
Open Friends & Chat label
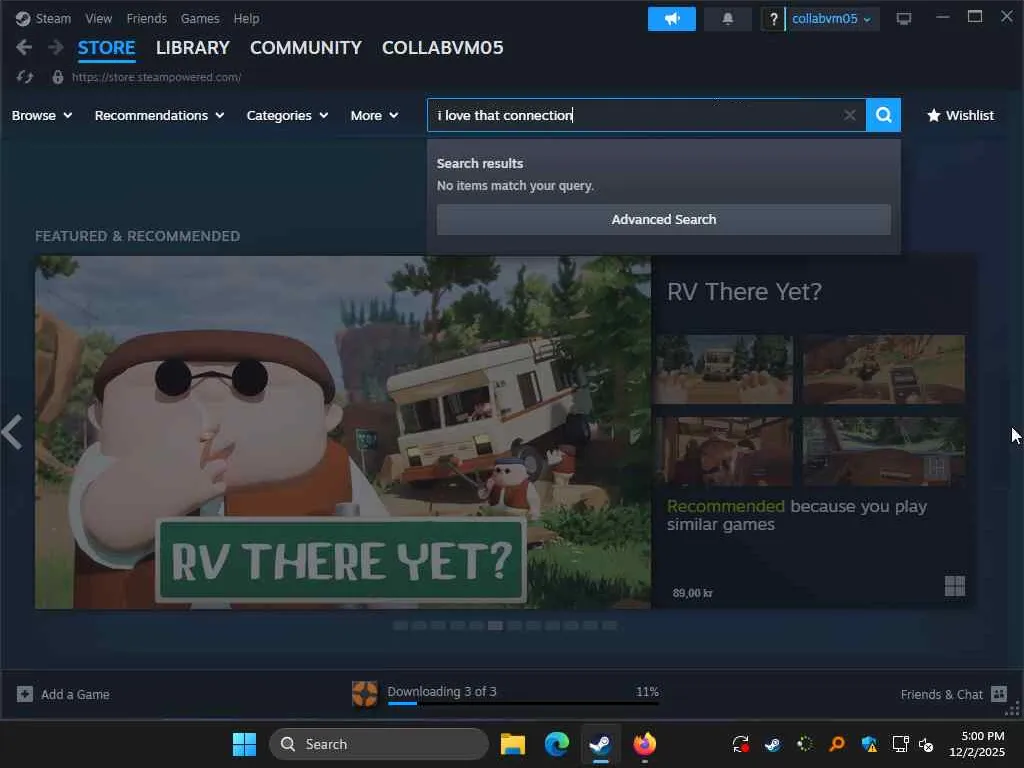tap(941, 694)
